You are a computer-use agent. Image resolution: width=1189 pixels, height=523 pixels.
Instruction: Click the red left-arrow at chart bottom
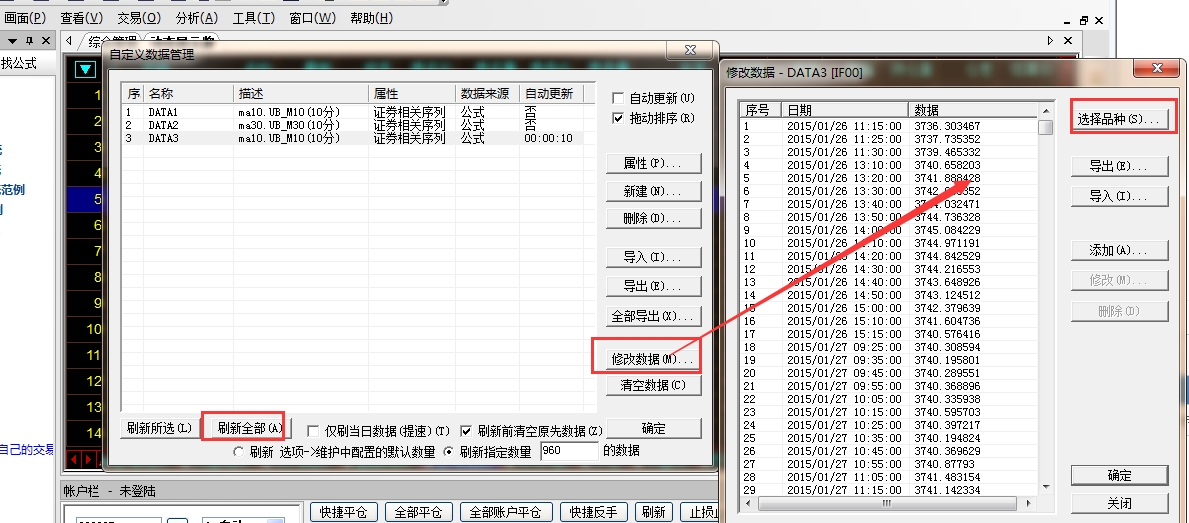73,459
